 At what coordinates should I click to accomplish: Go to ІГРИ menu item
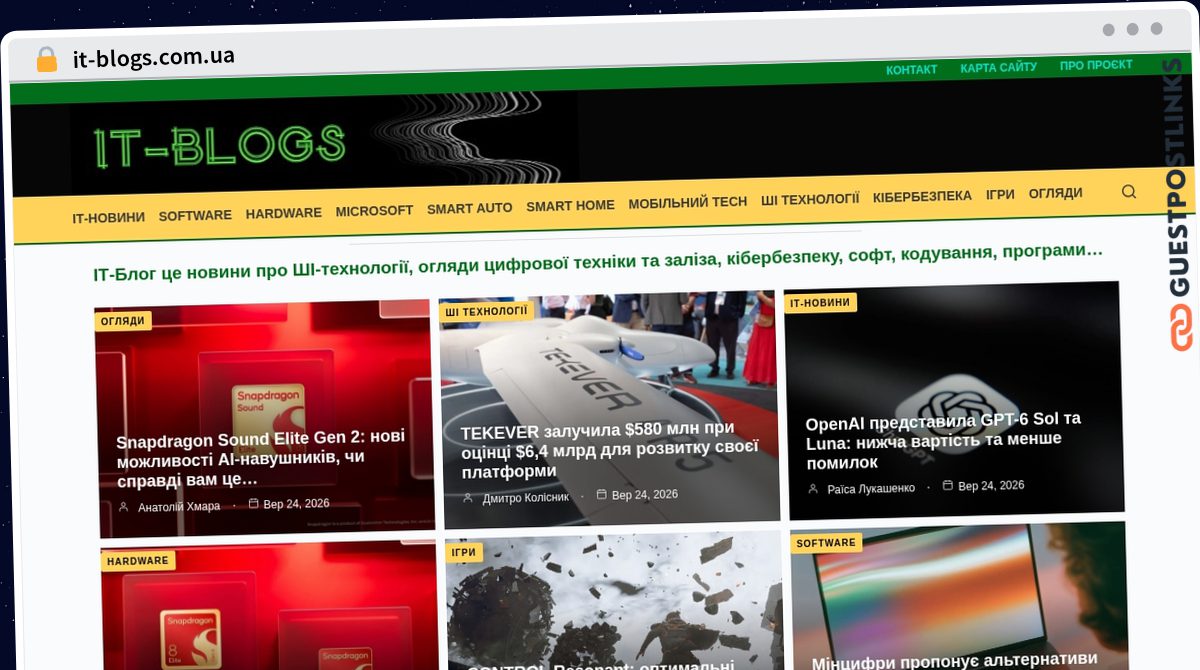1000,195
